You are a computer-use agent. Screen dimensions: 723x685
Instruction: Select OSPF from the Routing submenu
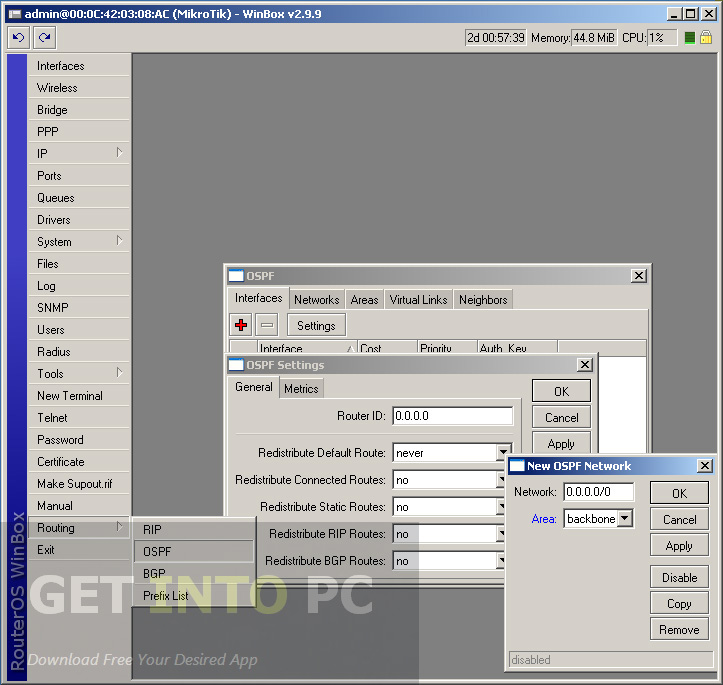[x=194, y=551]
